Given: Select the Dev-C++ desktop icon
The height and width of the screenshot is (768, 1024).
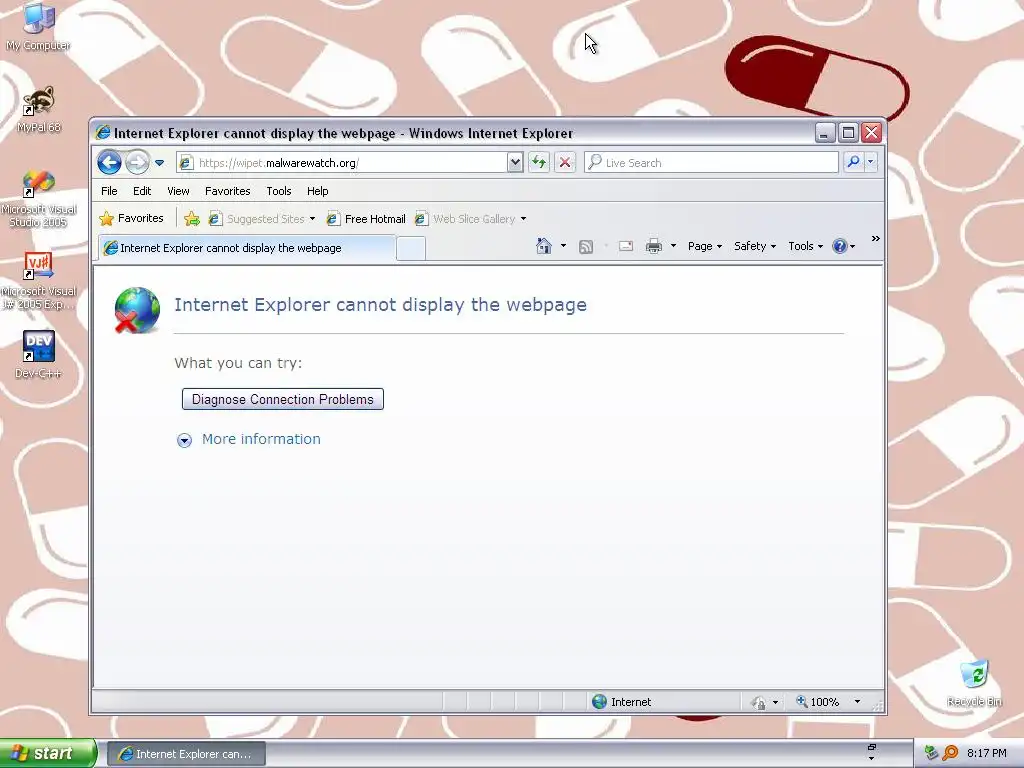Looking at the screenshot, I should pyautogui.click(x=39, y=355).
